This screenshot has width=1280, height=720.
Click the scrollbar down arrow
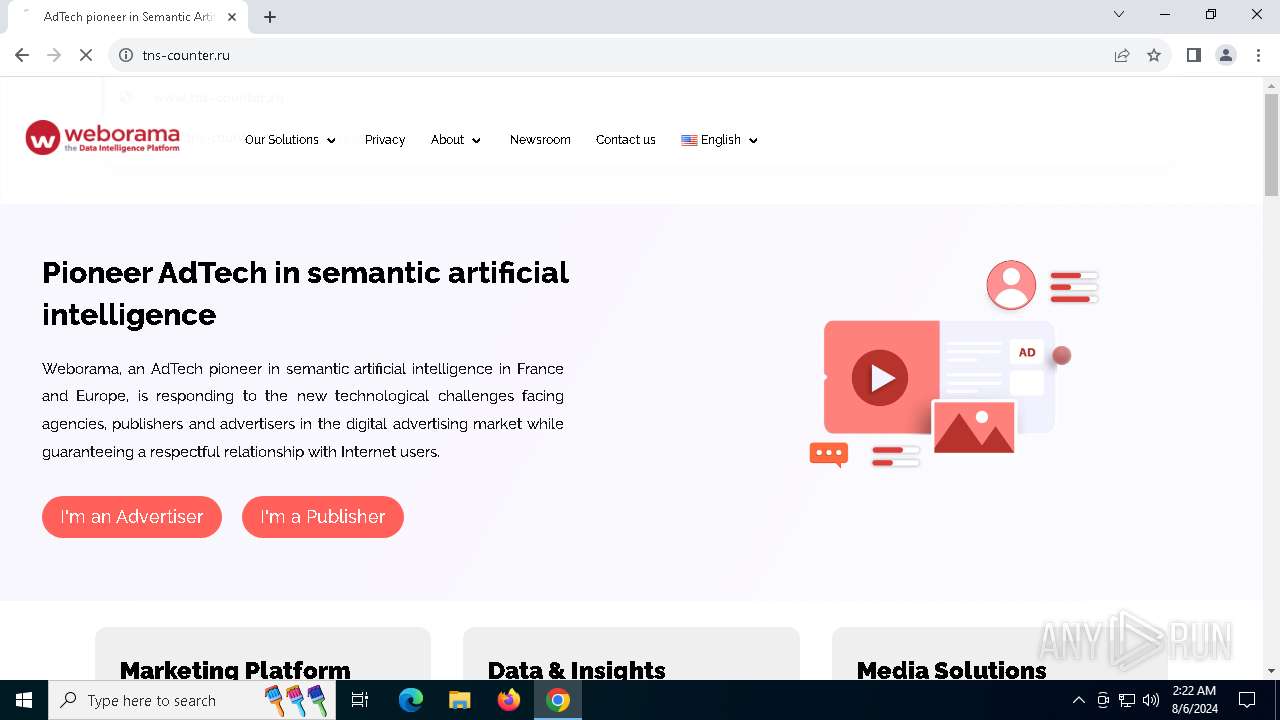pos(1271,671)
